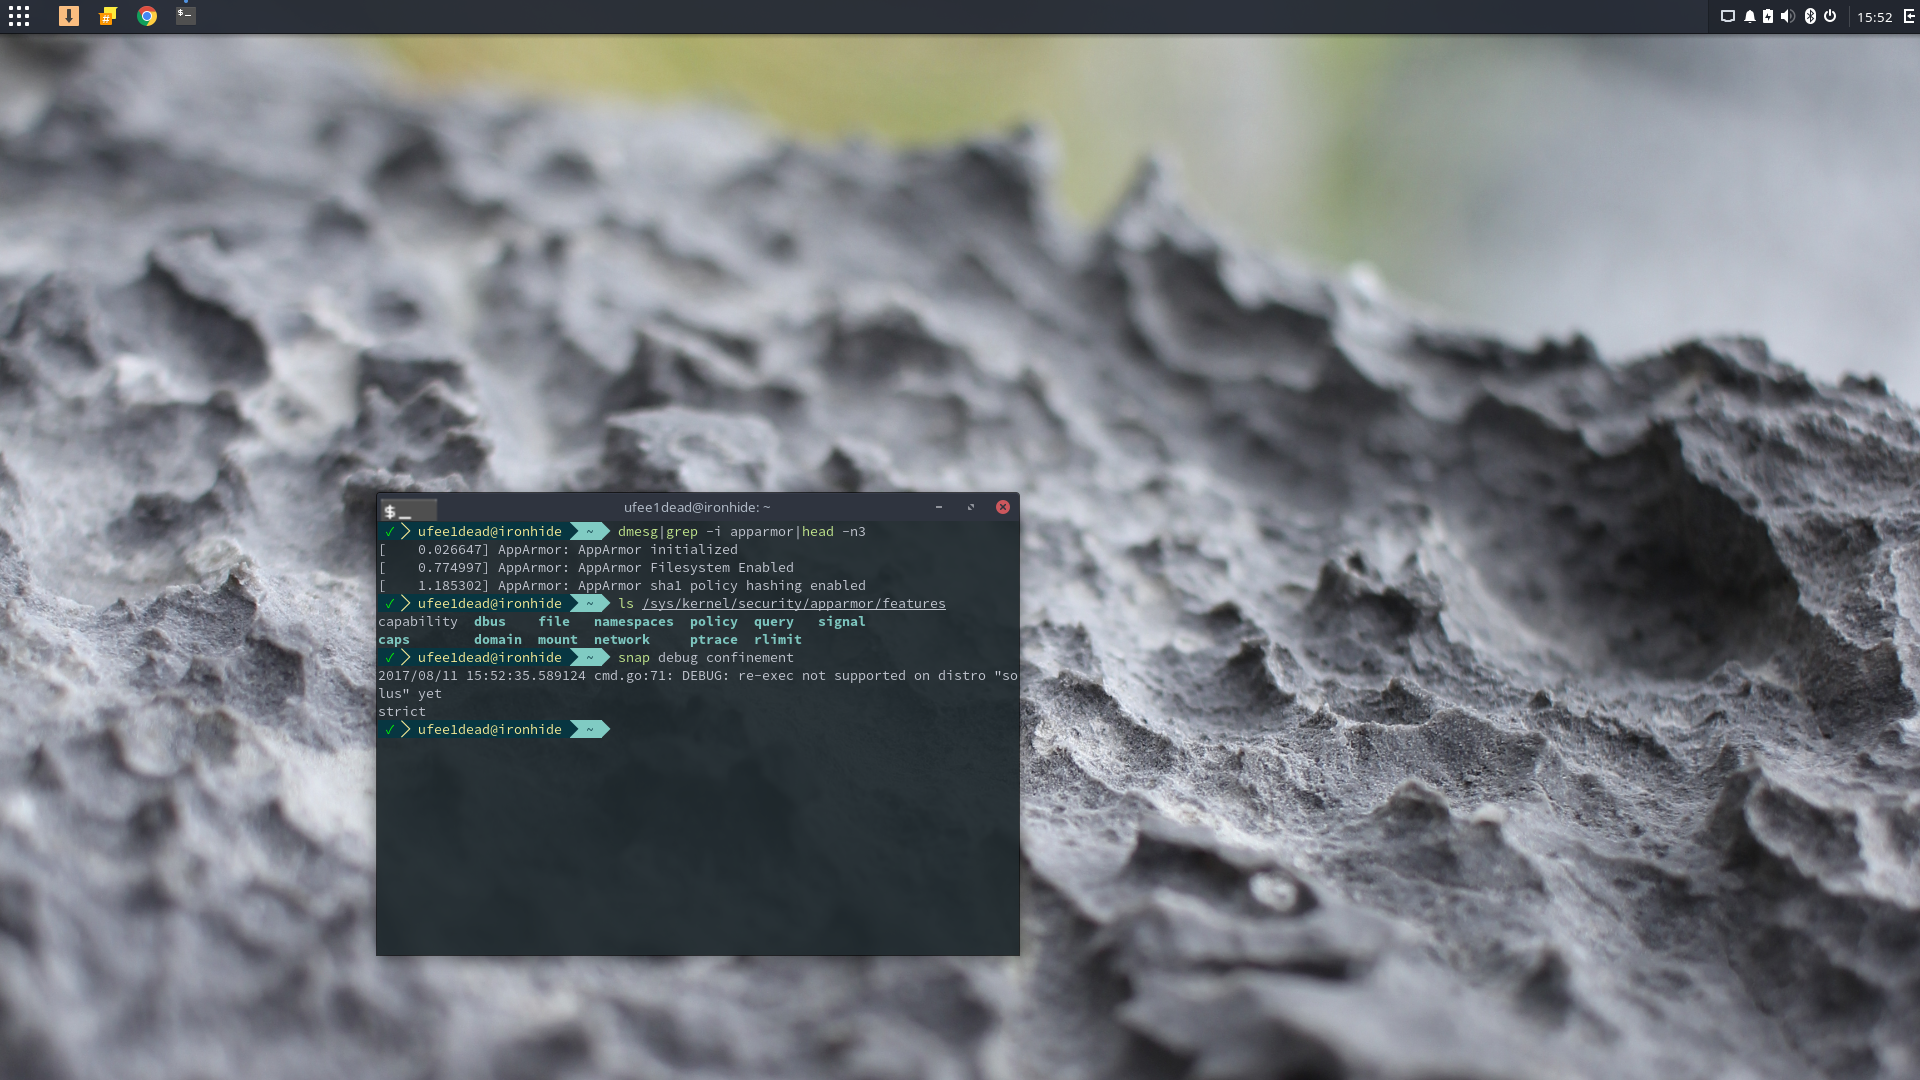The width and height of the screenshot is (1920, 1080).
Task: Click the 'namespaces' directory entry
Action: tap(634, 621)
